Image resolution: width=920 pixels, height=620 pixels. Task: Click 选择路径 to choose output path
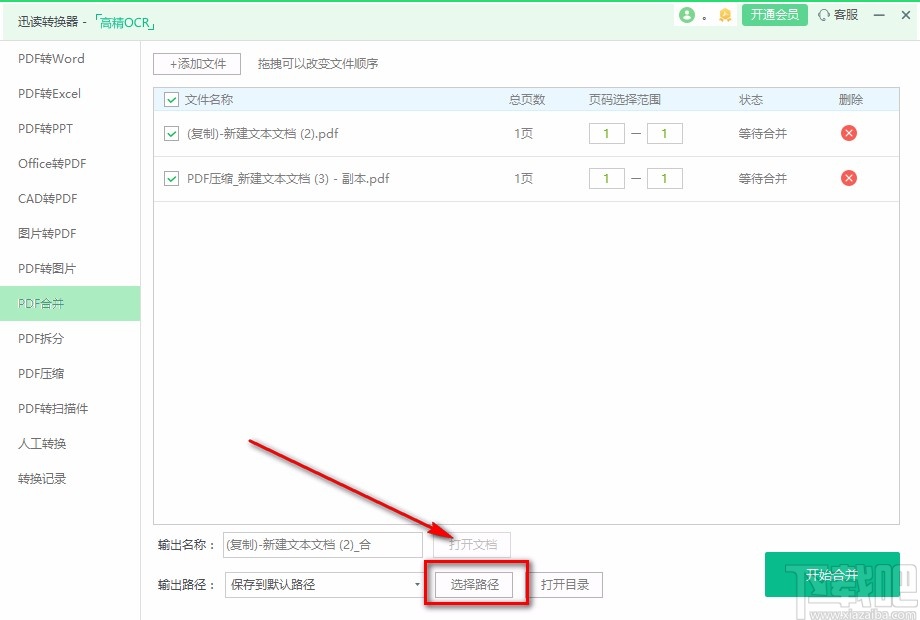475,584
